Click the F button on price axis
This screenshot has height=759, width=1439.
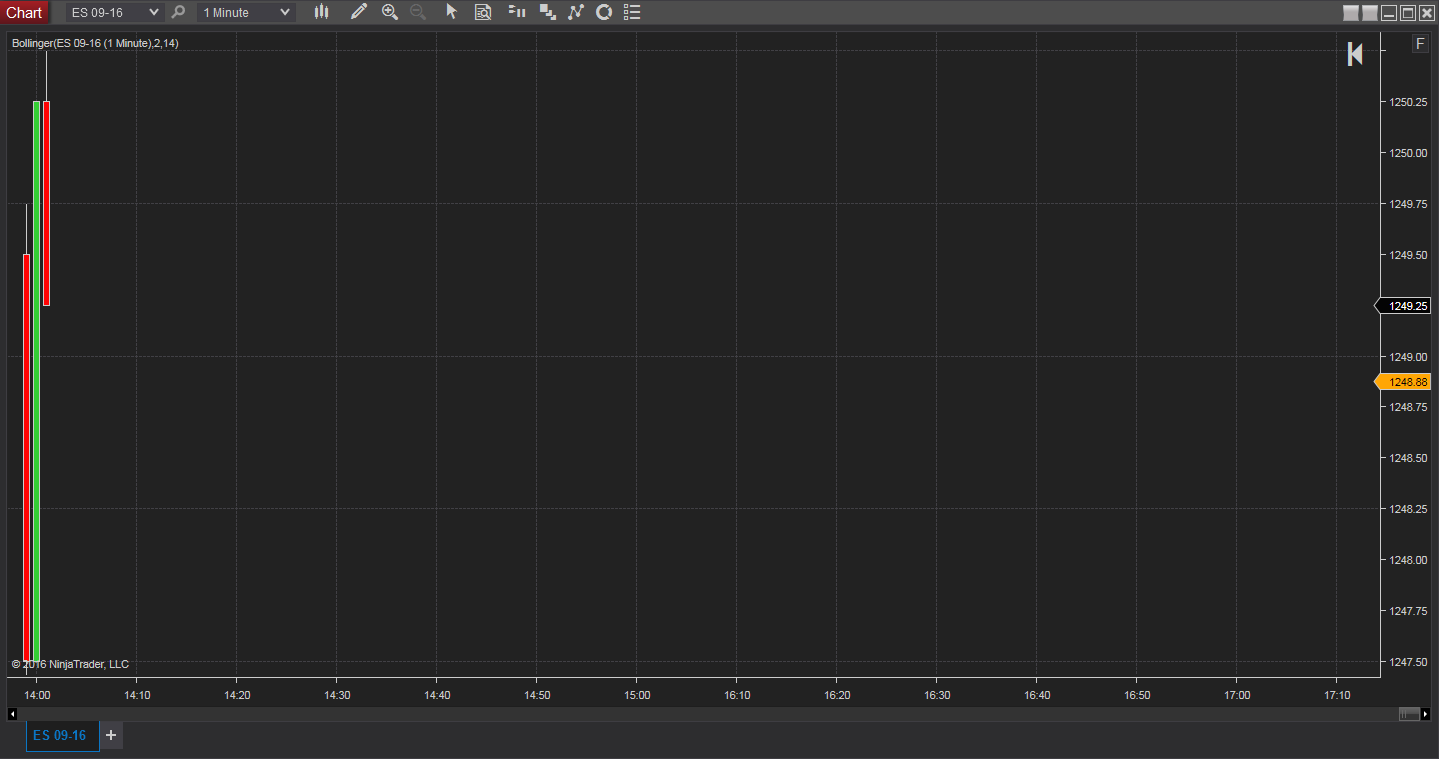click(1420, 43)
